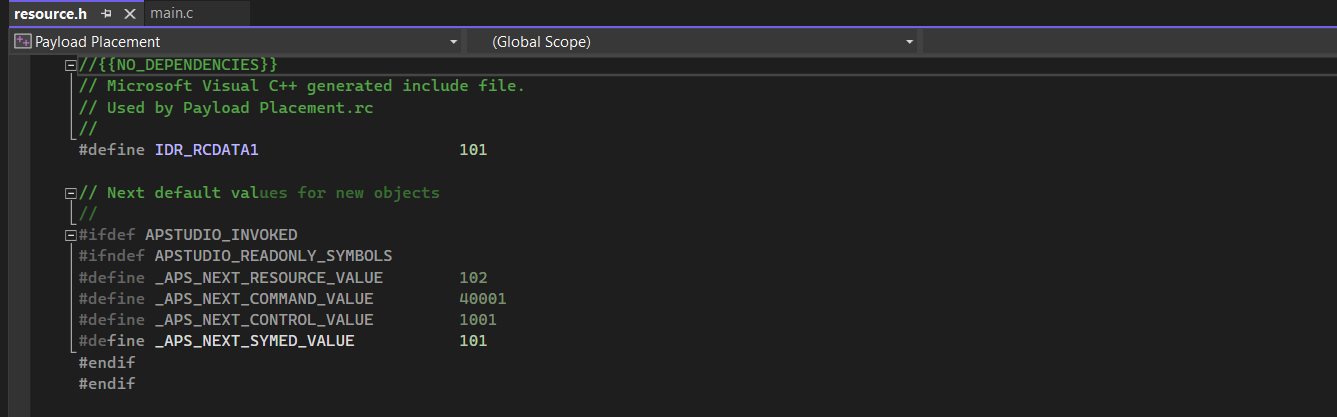Pin the resource.h tab
The height and width of the screenshot is (417, 1337).
point(107,14)
